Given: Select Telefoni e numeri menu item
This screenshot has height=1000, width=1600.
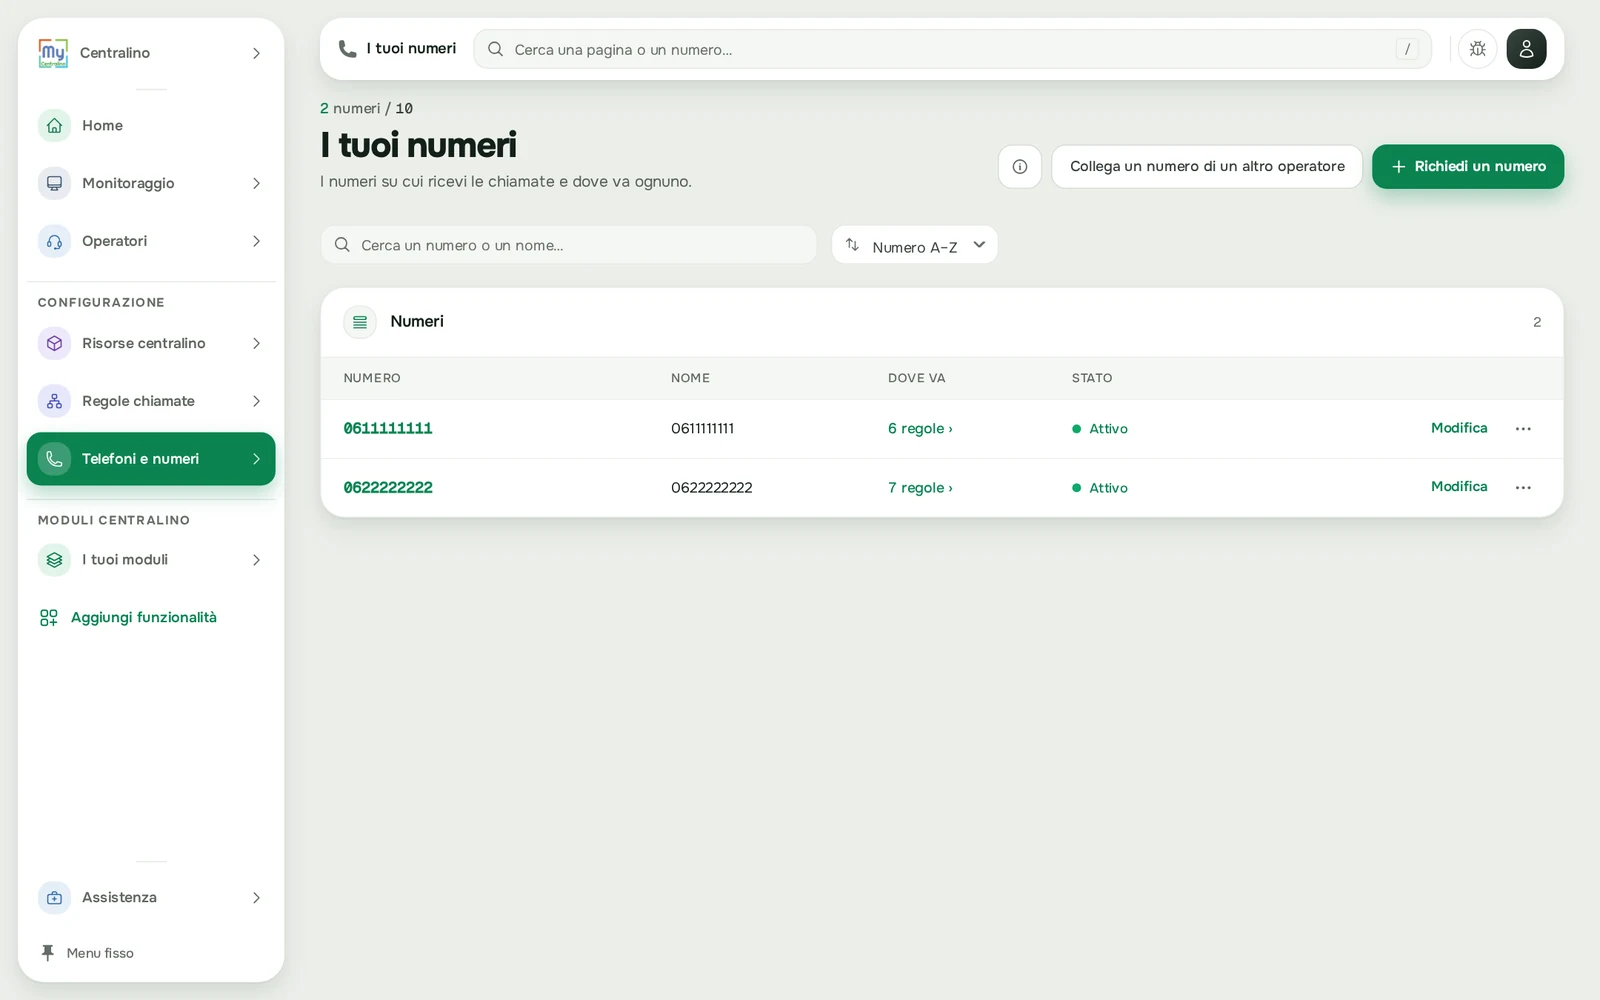Looking at the screenshot, I should coord(151,459).
